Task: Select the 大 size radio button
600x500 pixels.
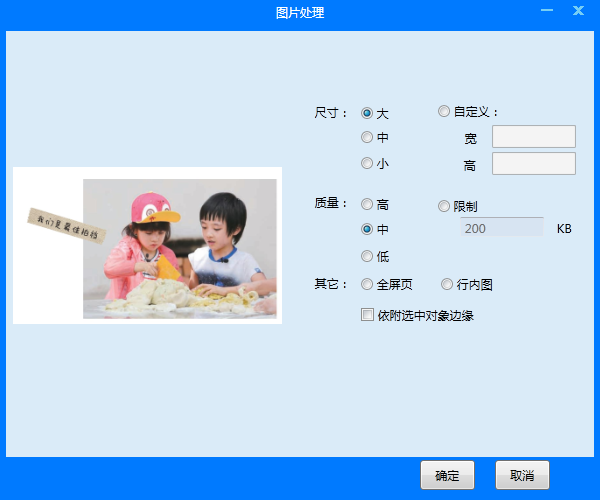Action: pyautogui.click(x=367, y=113)
